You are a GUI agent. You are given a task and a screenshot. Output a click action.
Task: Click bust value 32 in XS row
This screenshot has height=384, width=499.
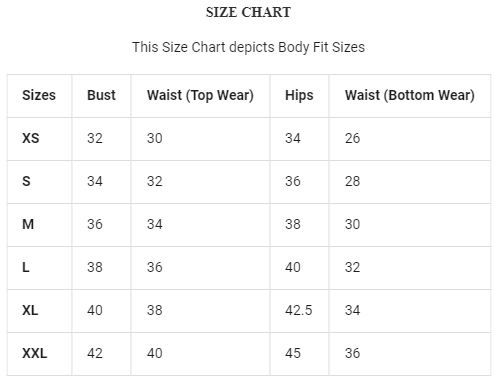tap(95, 138)
